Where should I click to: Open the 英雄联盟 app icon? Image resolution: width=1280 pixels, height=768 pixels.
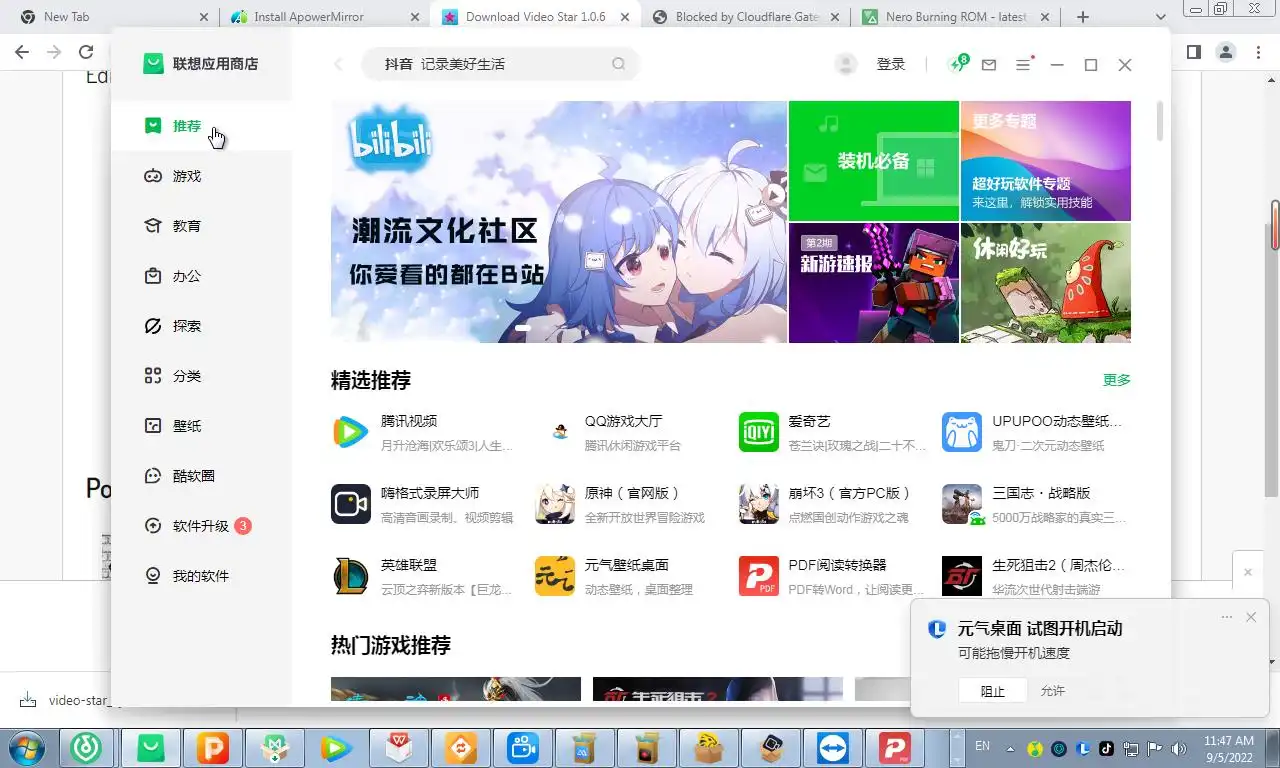pyautogui.click(x=351, y=576)
